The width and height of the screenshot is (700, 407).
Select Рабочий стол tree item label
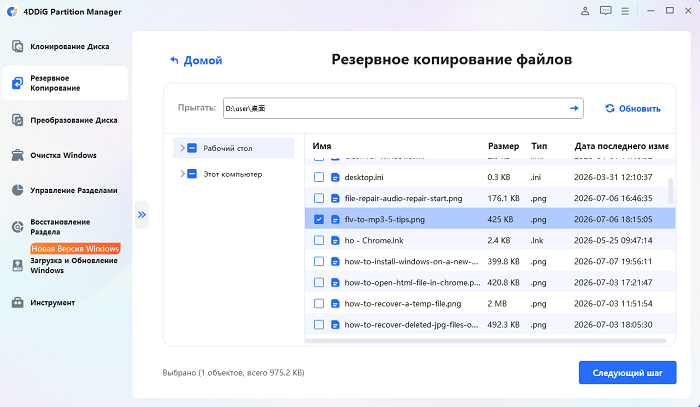(228, 148)
